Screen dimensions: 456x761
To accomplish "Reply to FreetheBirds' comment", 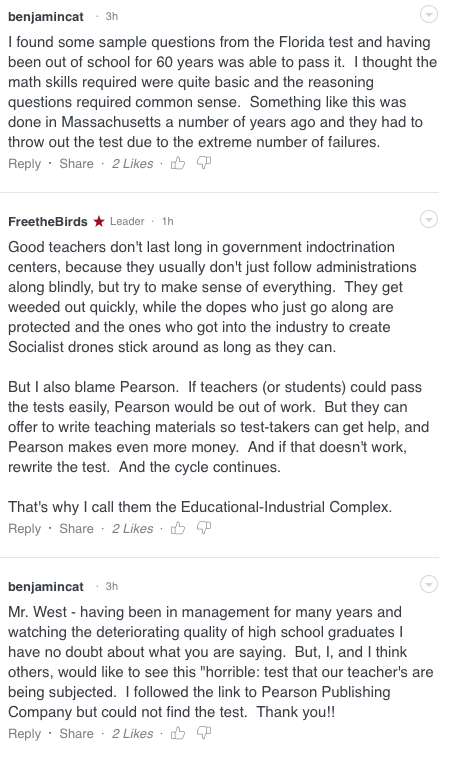I will [x=24, y=529].
